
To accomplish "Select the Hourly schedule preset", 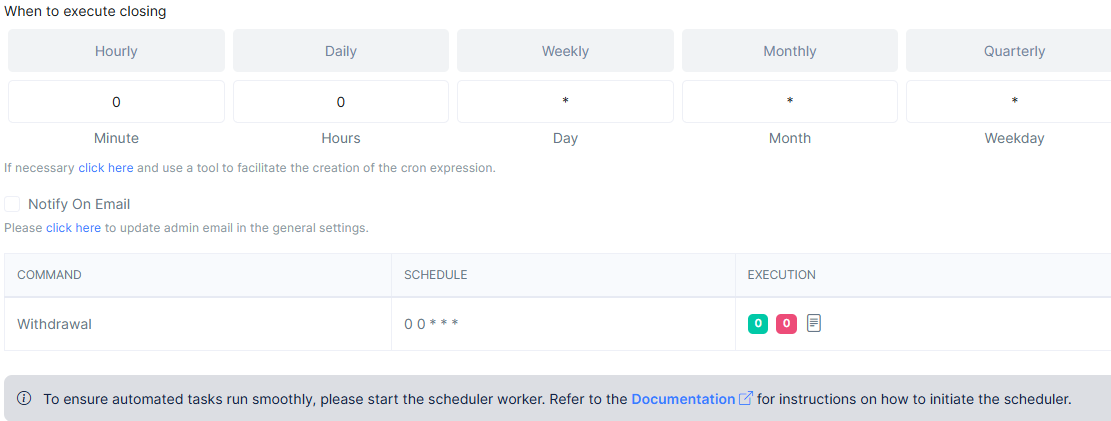I will [x=116, y=51].
